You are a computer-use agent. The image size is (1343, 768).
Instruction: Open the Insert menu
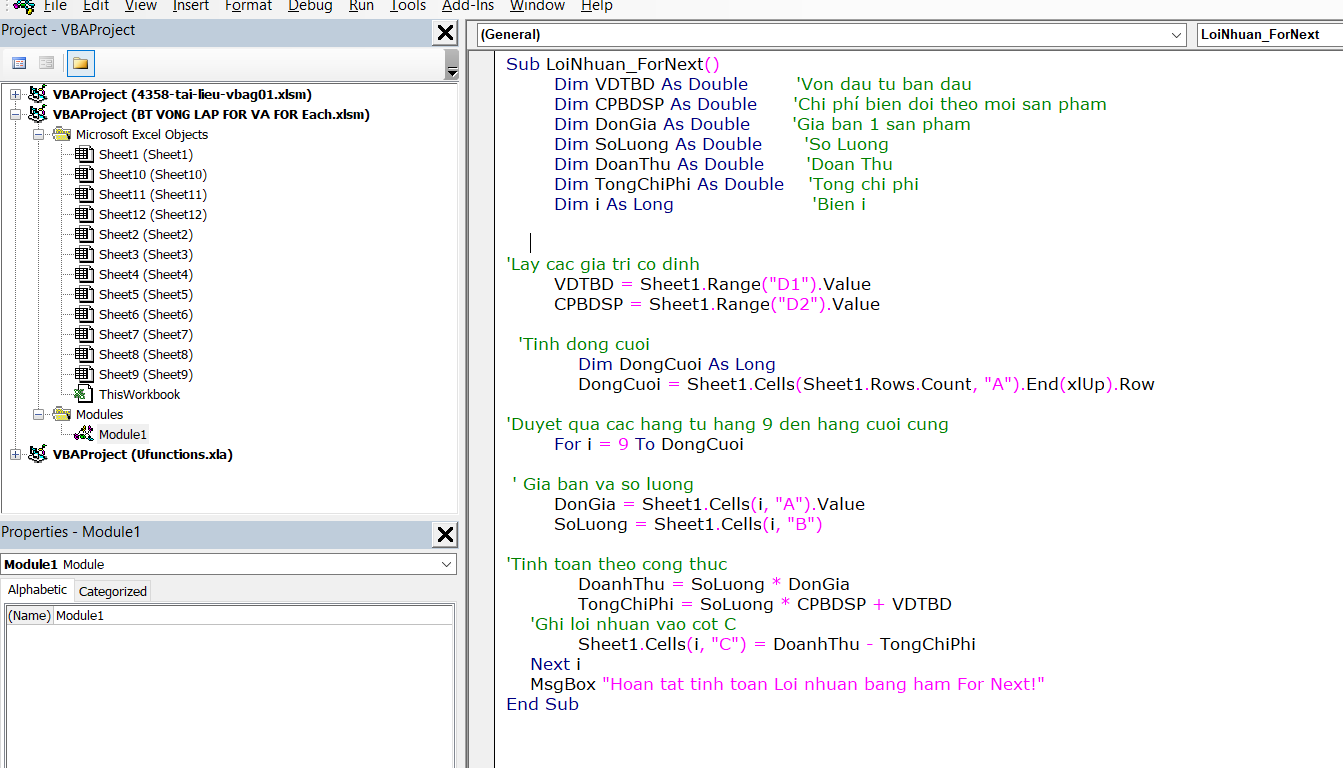[191, 6]
